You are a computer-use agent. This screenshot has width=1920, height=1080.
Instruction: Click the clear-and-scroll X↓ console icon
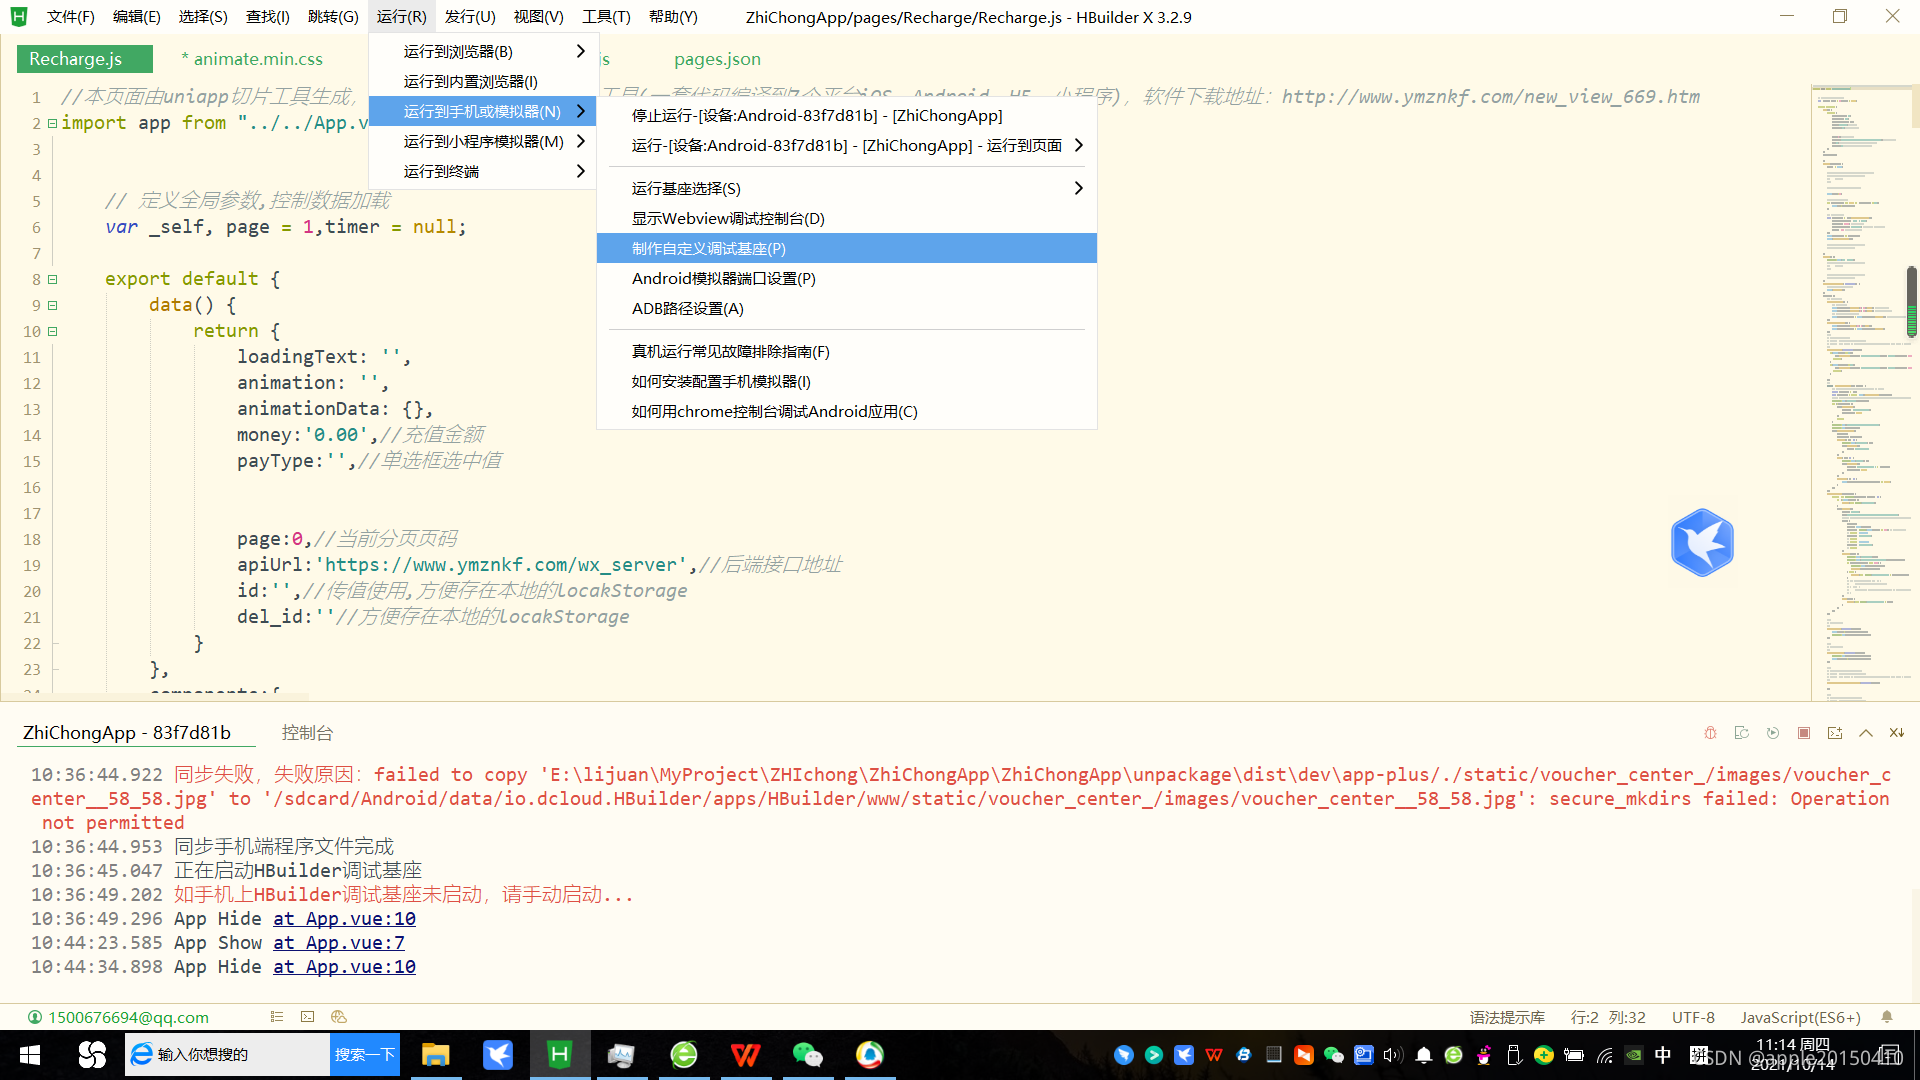(1897, 733)
